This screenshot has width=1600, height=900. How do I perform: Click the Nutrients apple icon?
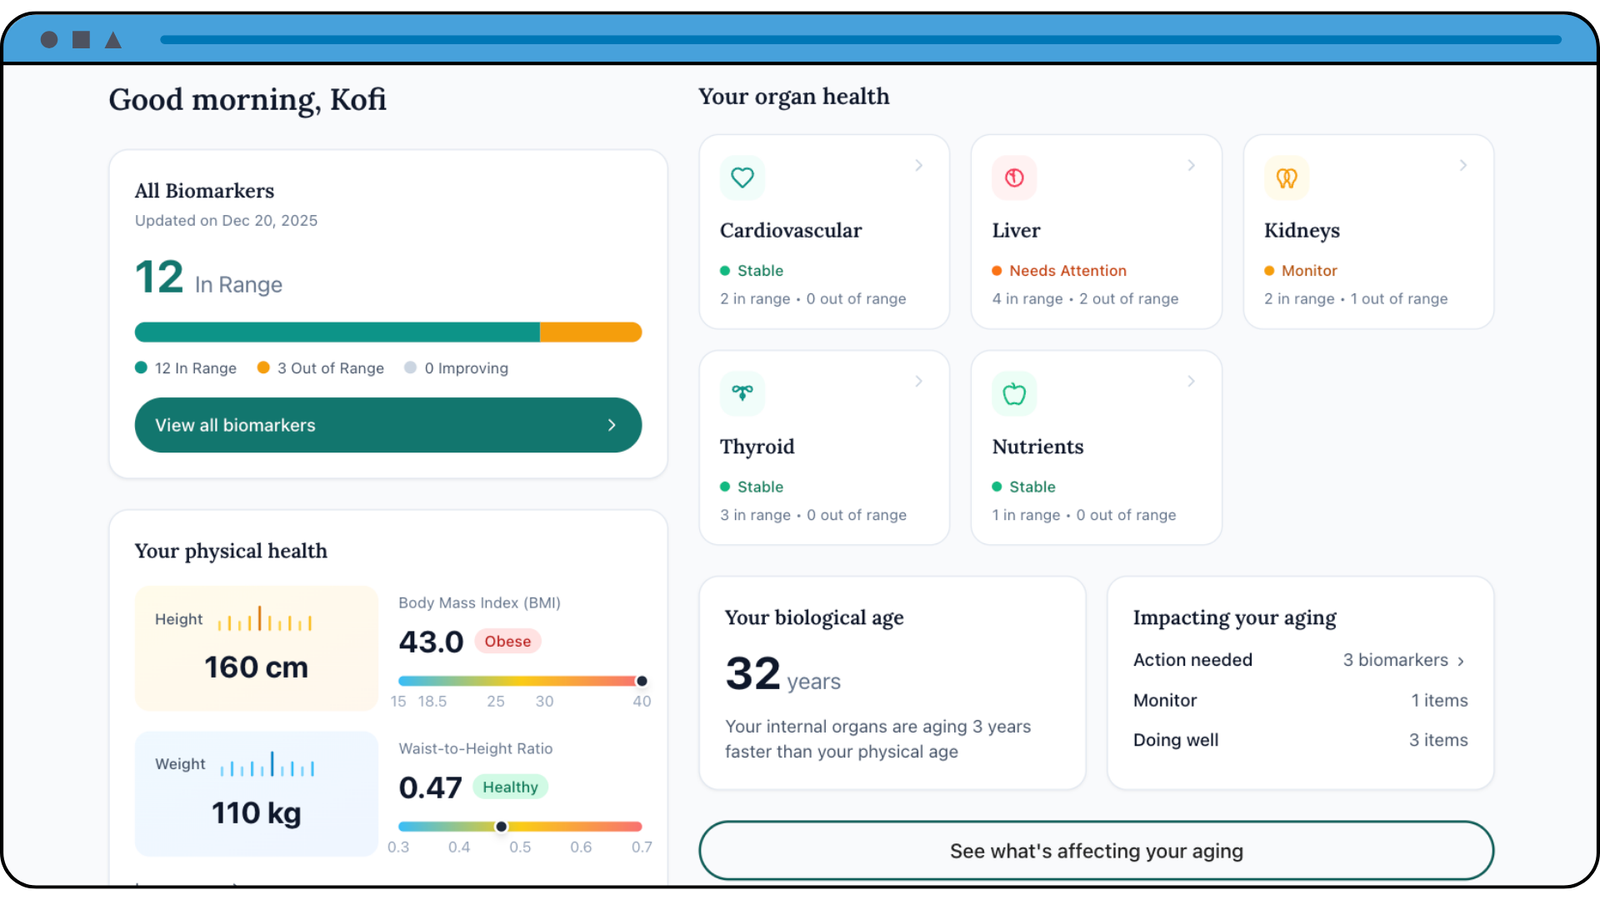[x=1014, y=394]
